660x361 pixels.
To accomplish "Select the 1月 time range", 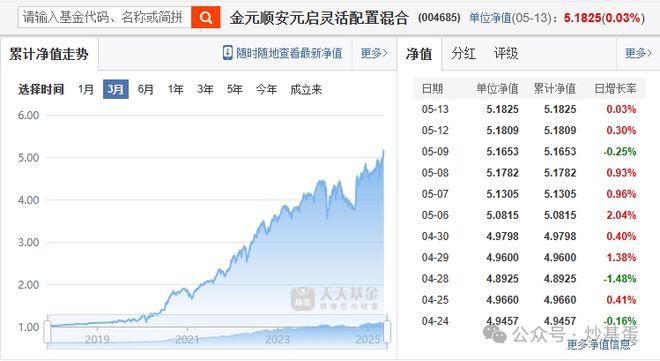I will pos(86,89).
